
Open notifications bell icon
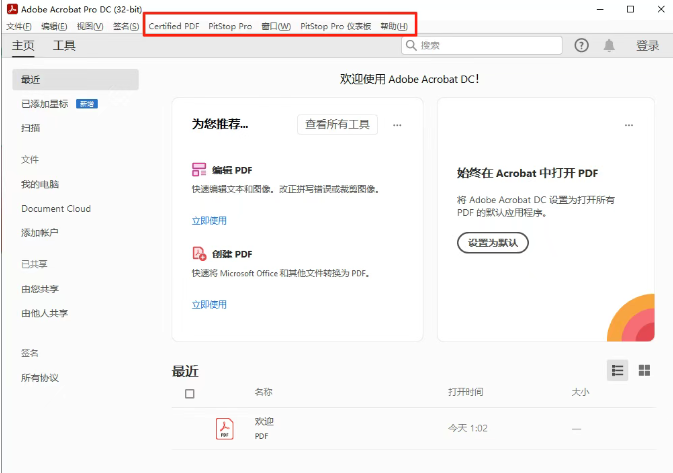click(609, 46)
